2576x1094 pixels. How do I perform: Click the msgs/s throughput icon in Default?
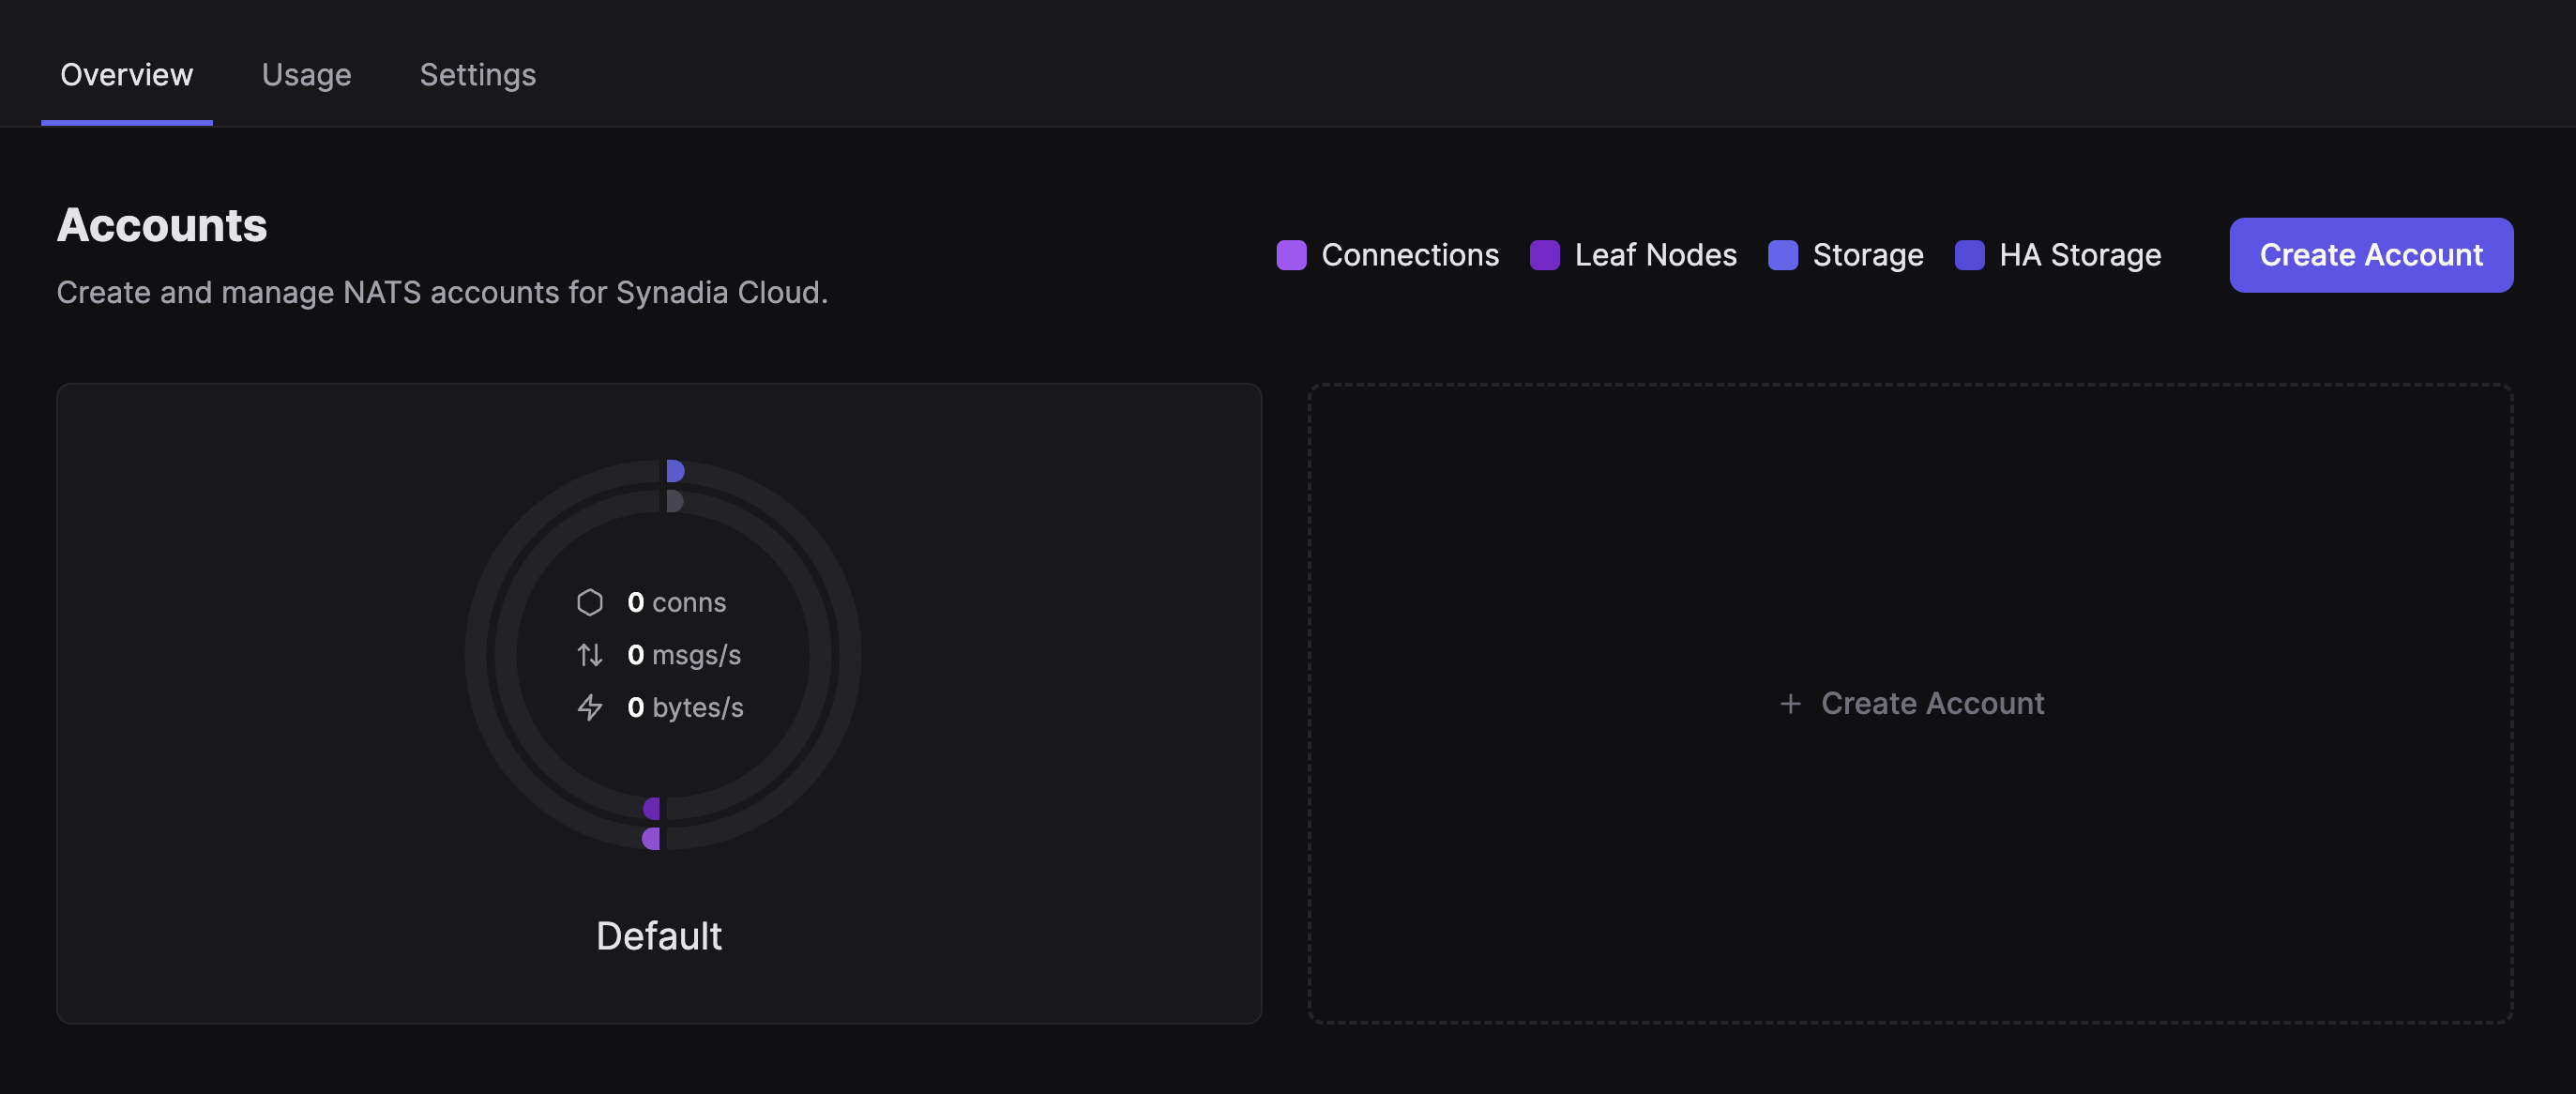click(x=588, y=654)
